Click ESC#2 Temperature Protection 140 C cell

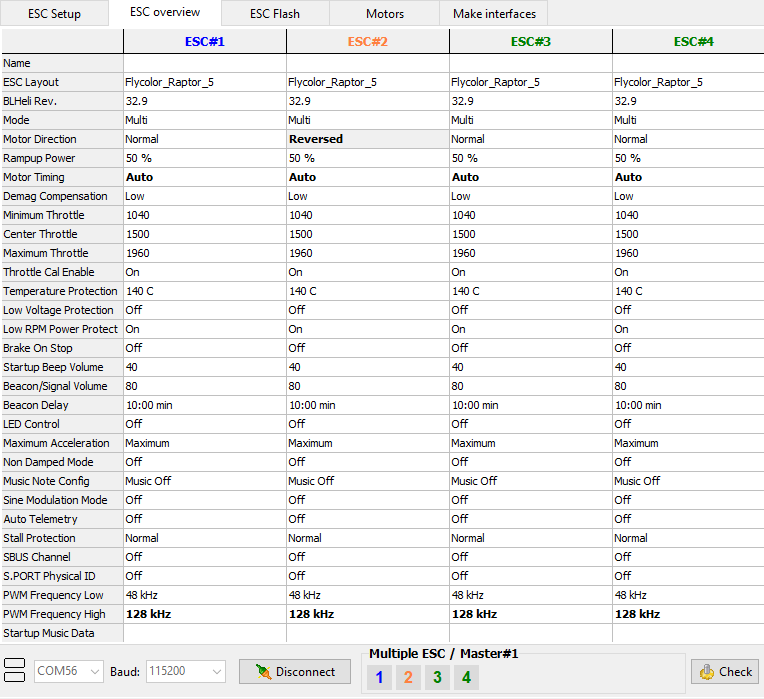click(368, 291)
